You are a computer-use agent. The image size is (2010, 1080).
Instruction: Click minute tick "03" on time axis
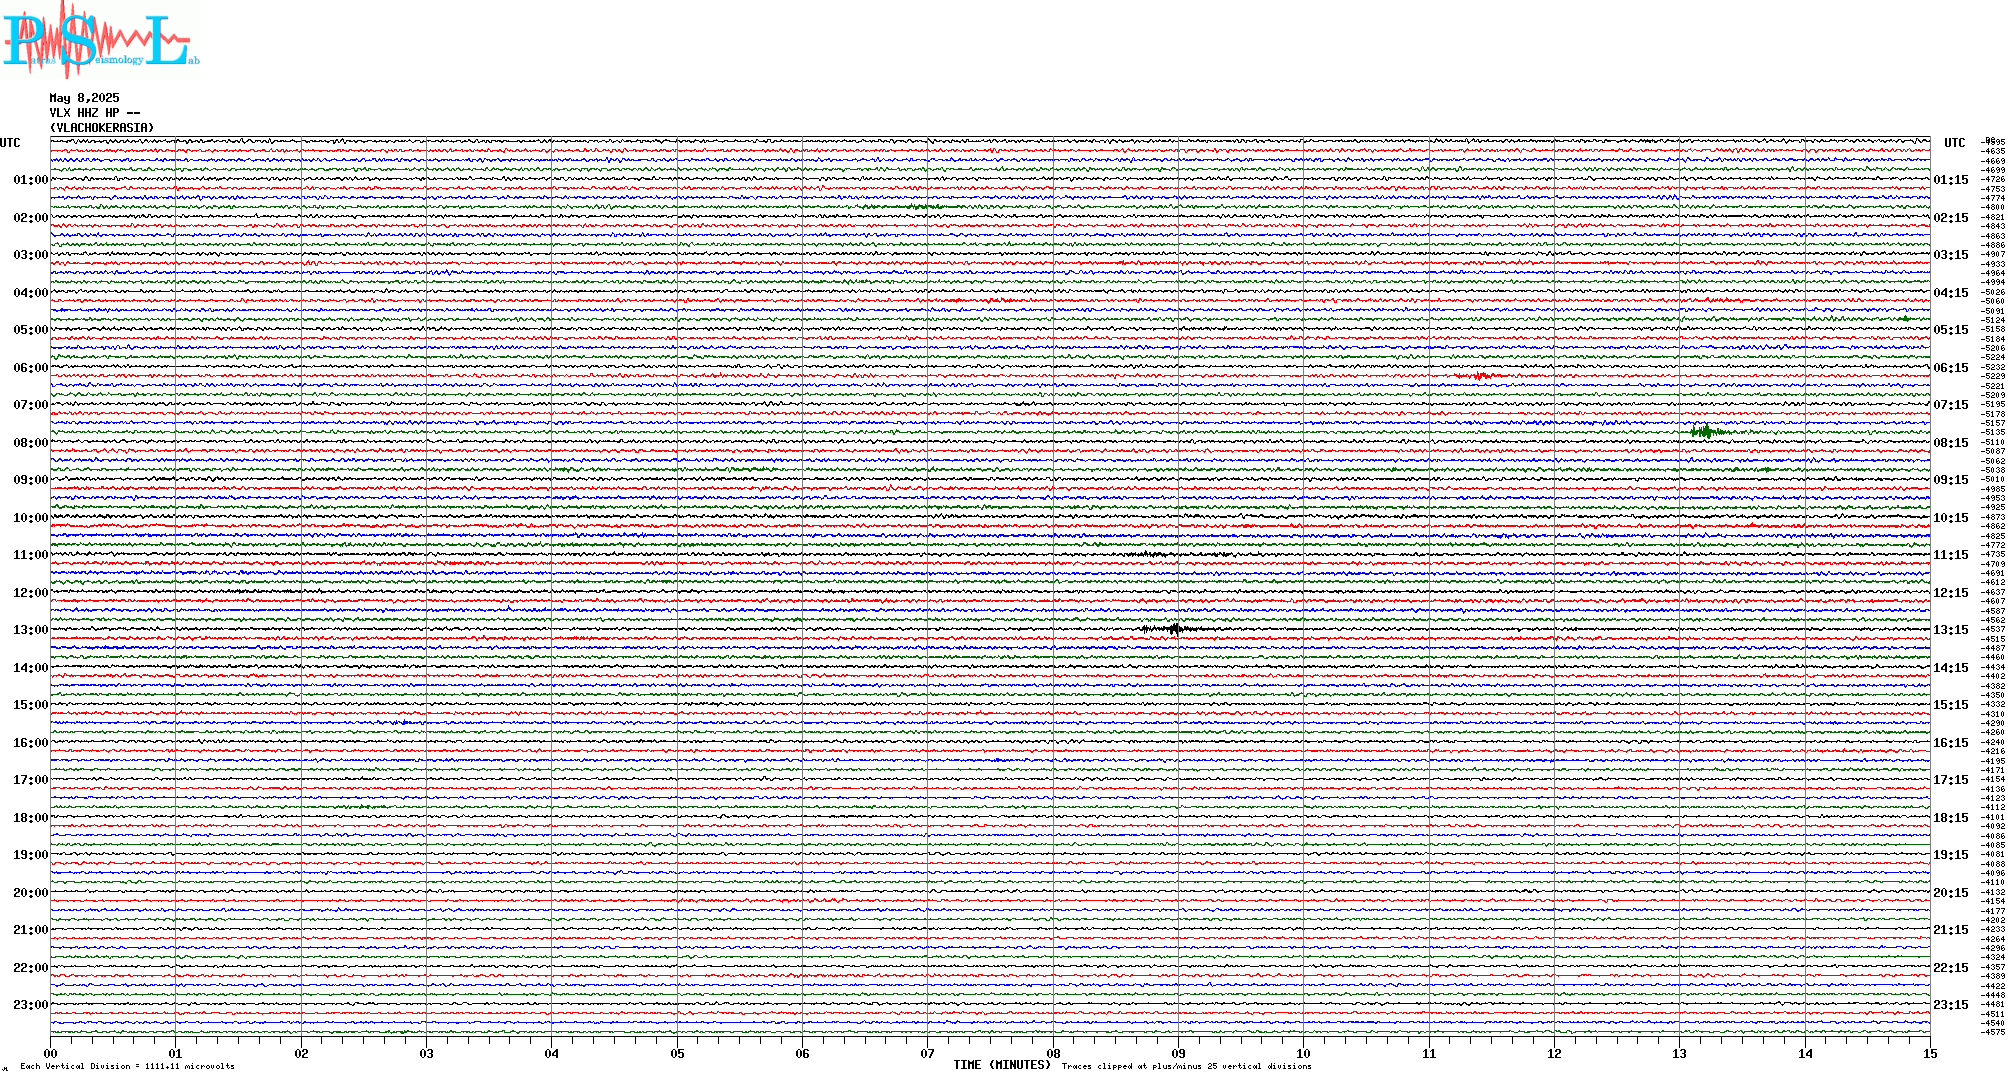click(427, 1053)
